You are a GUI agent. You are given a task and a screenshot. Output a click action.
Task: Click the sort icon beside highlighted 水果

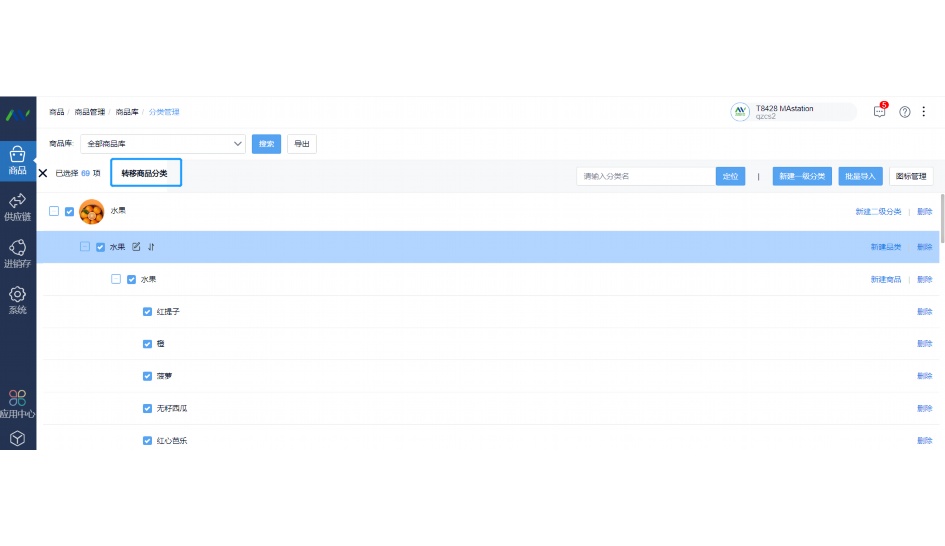151,247
